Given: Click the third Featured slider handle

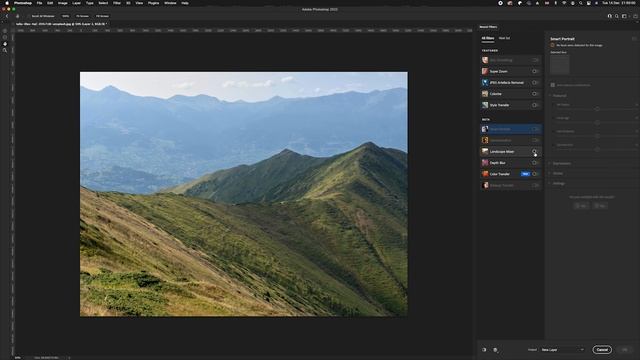Looking at the screenshot, I should click(597, 136).
